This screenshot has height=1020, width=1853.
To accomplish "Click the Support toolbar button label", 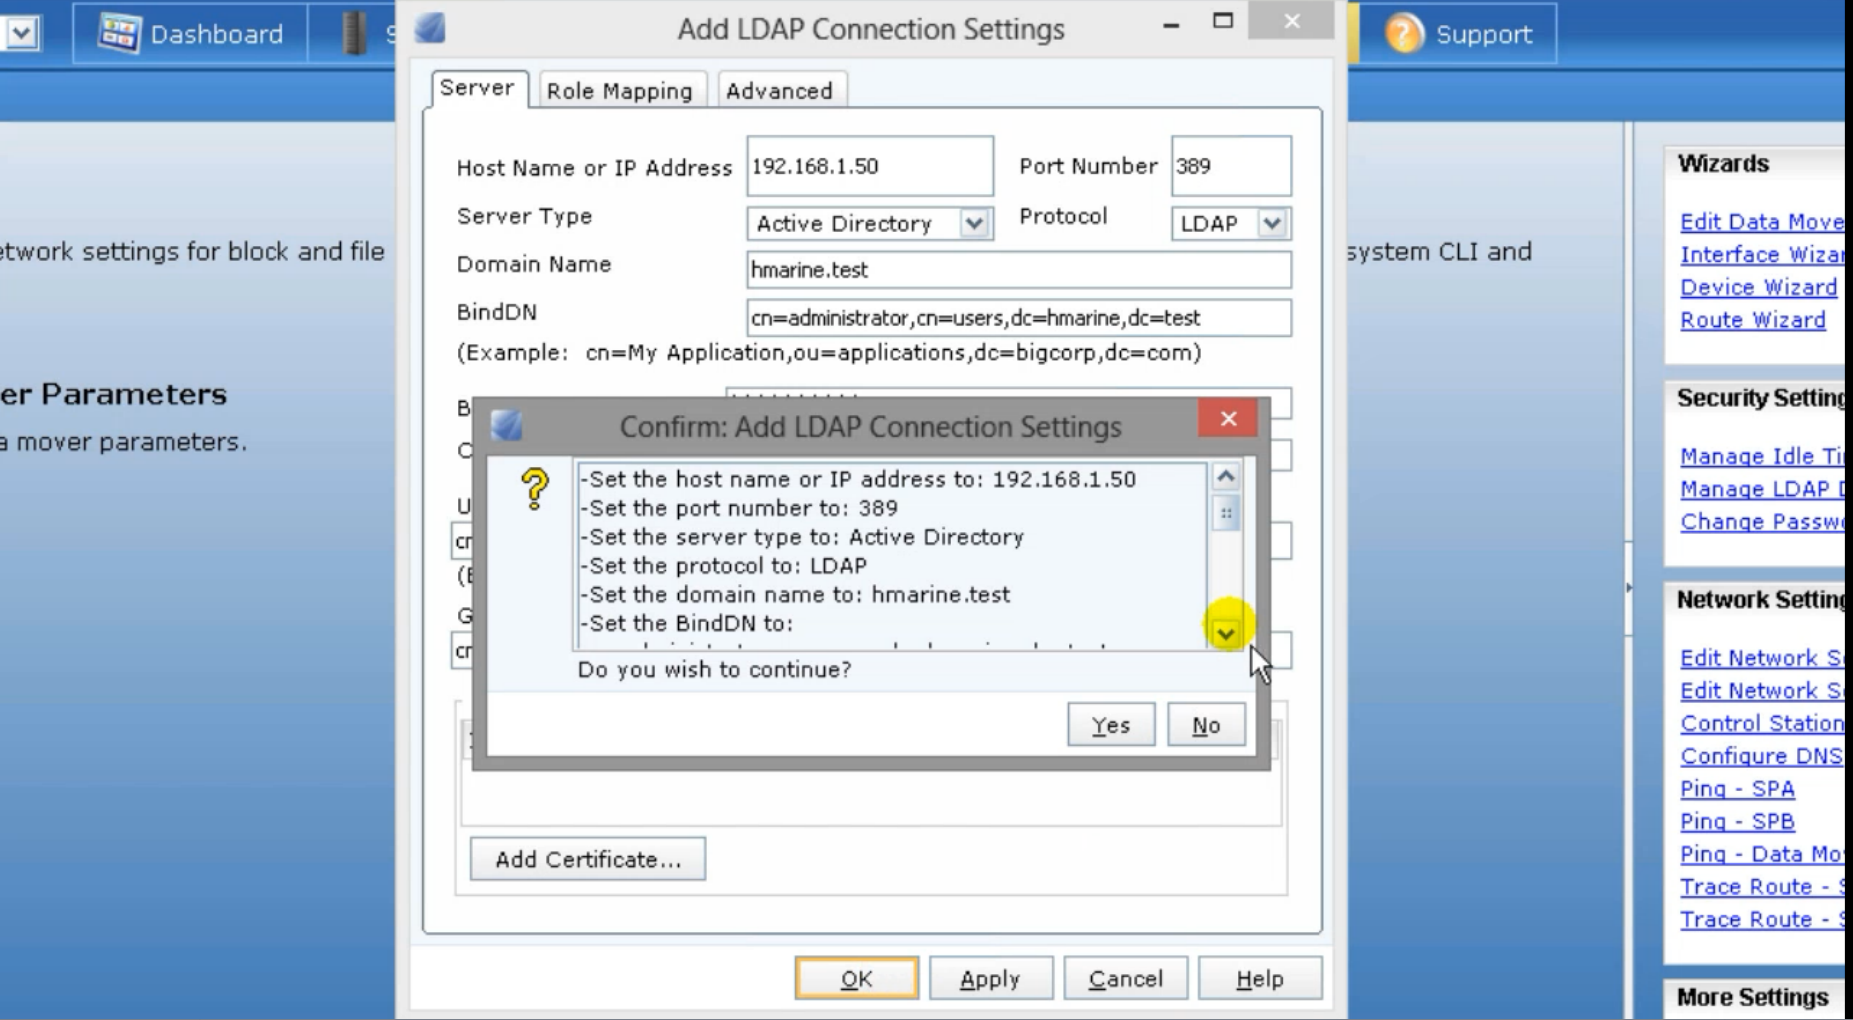I will point(1483,34).
